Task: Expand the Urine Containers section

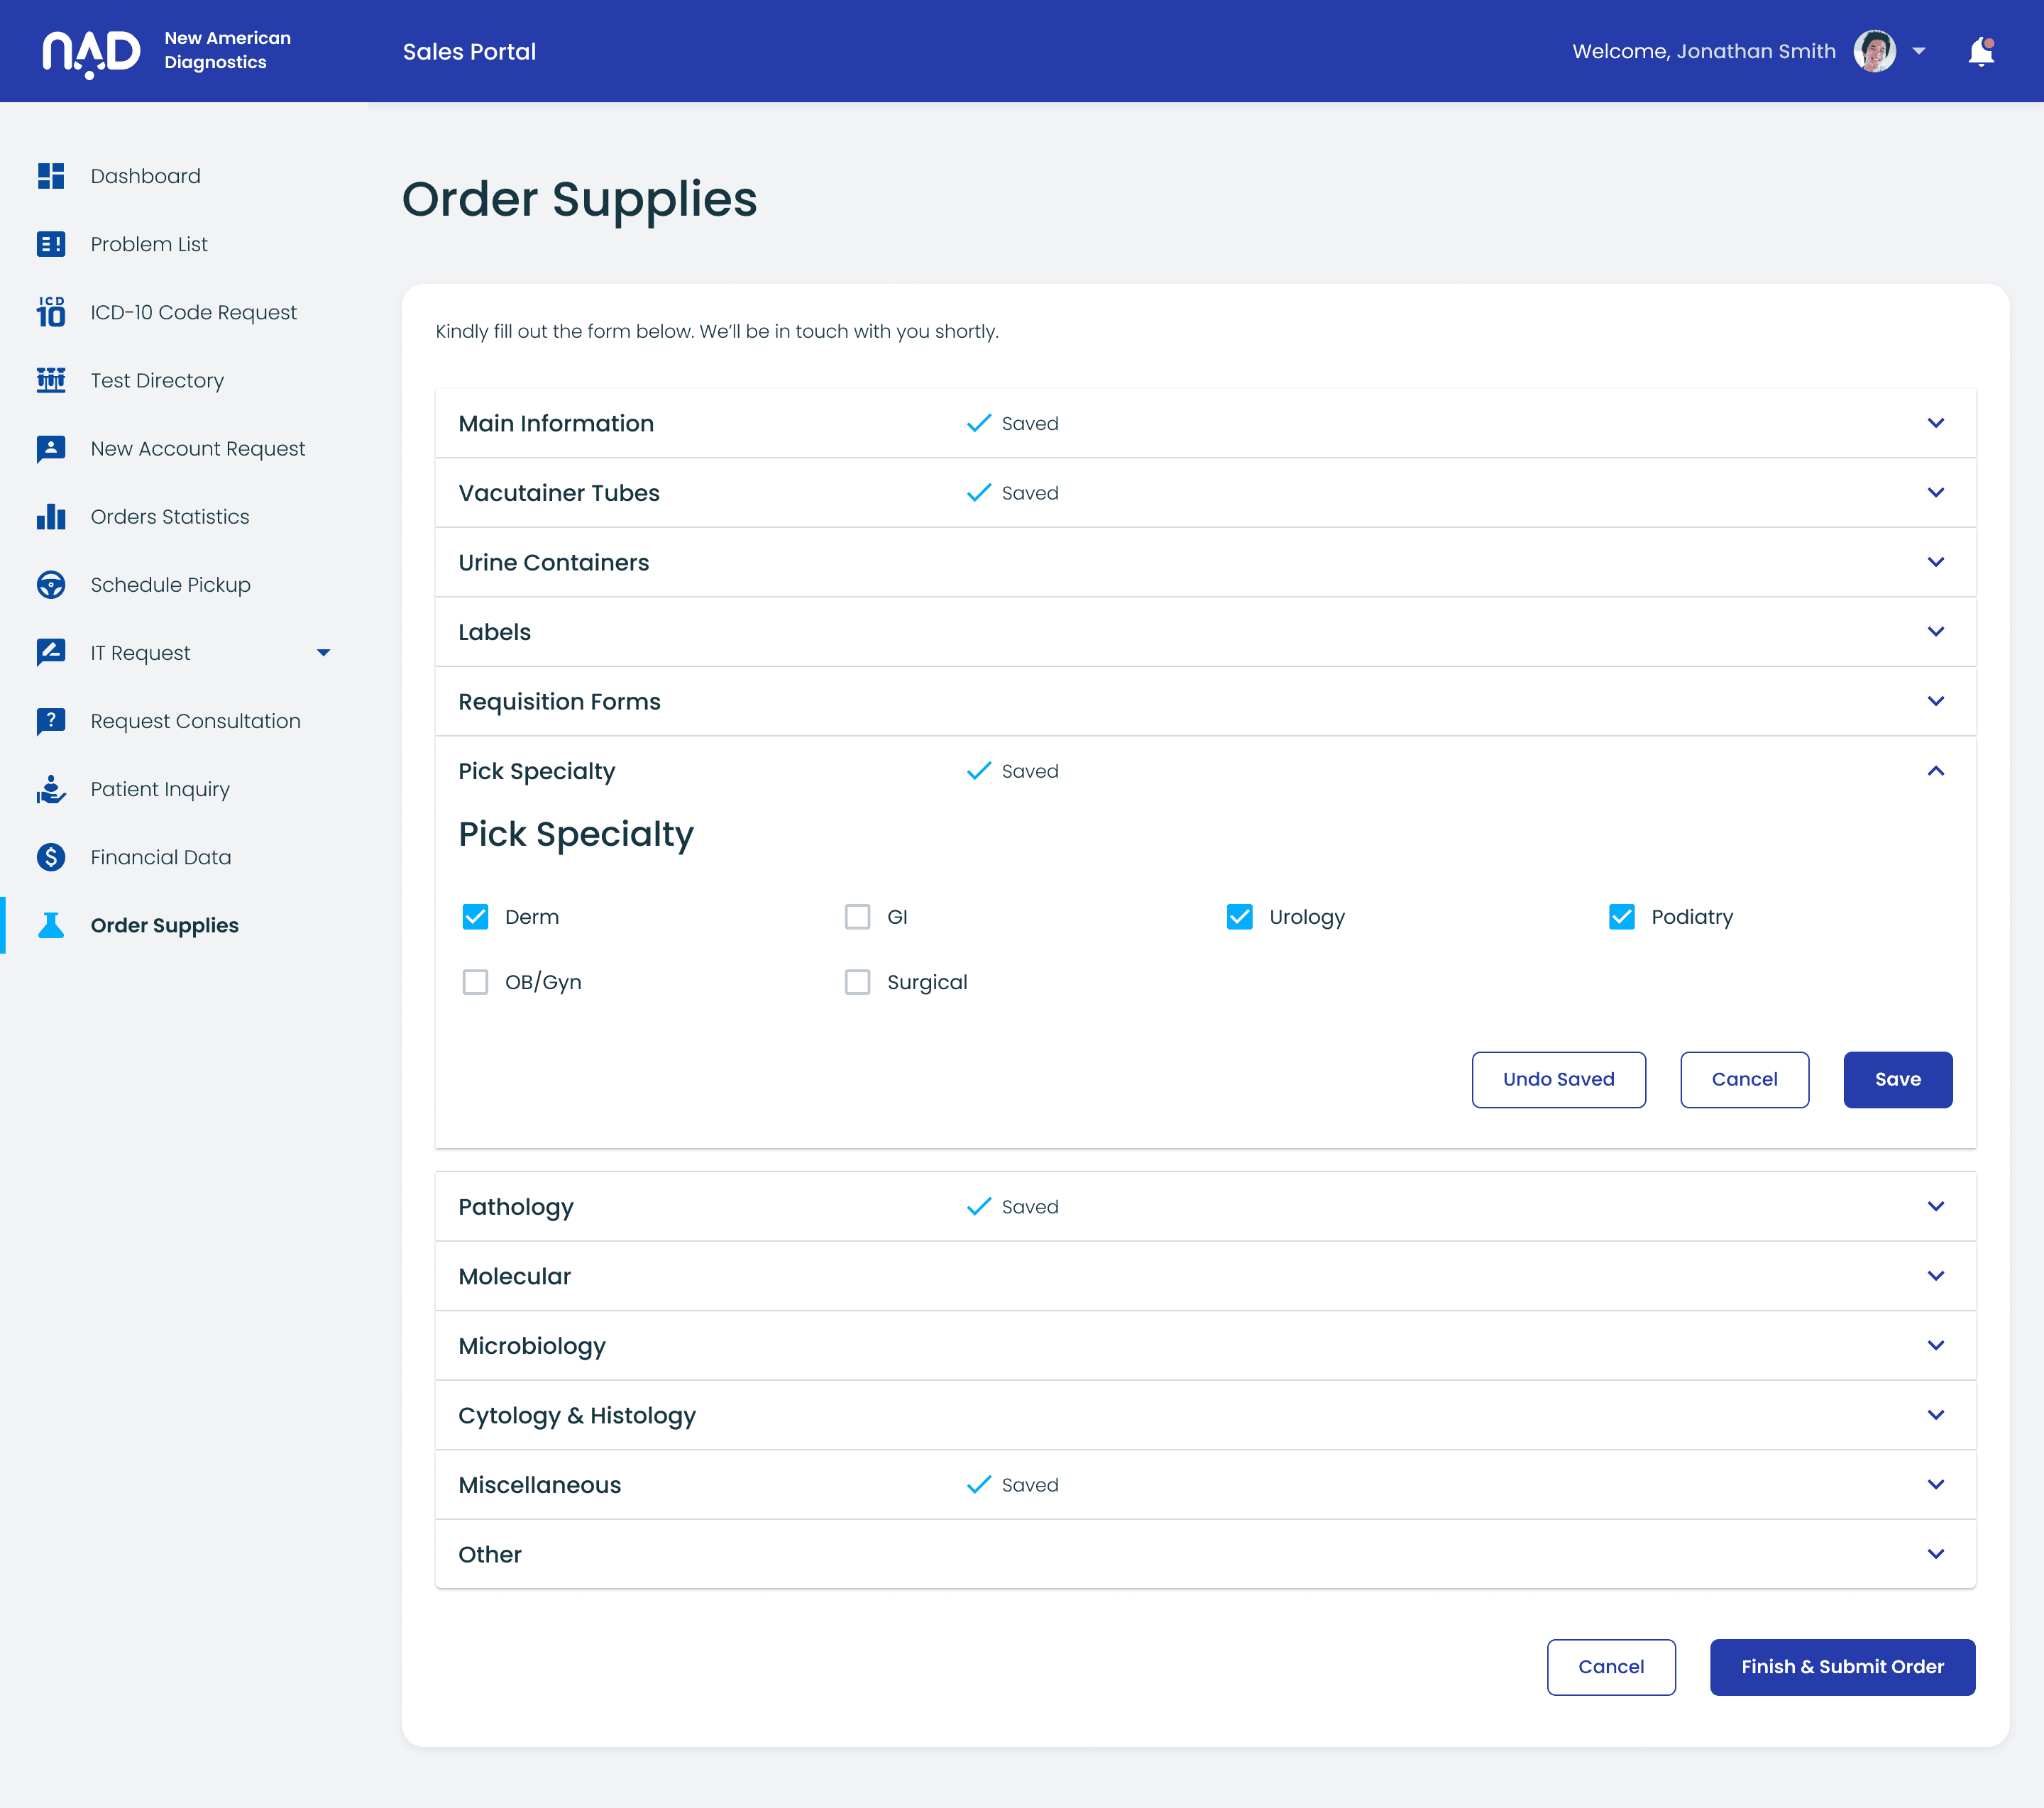Action: click(1205, 562)
